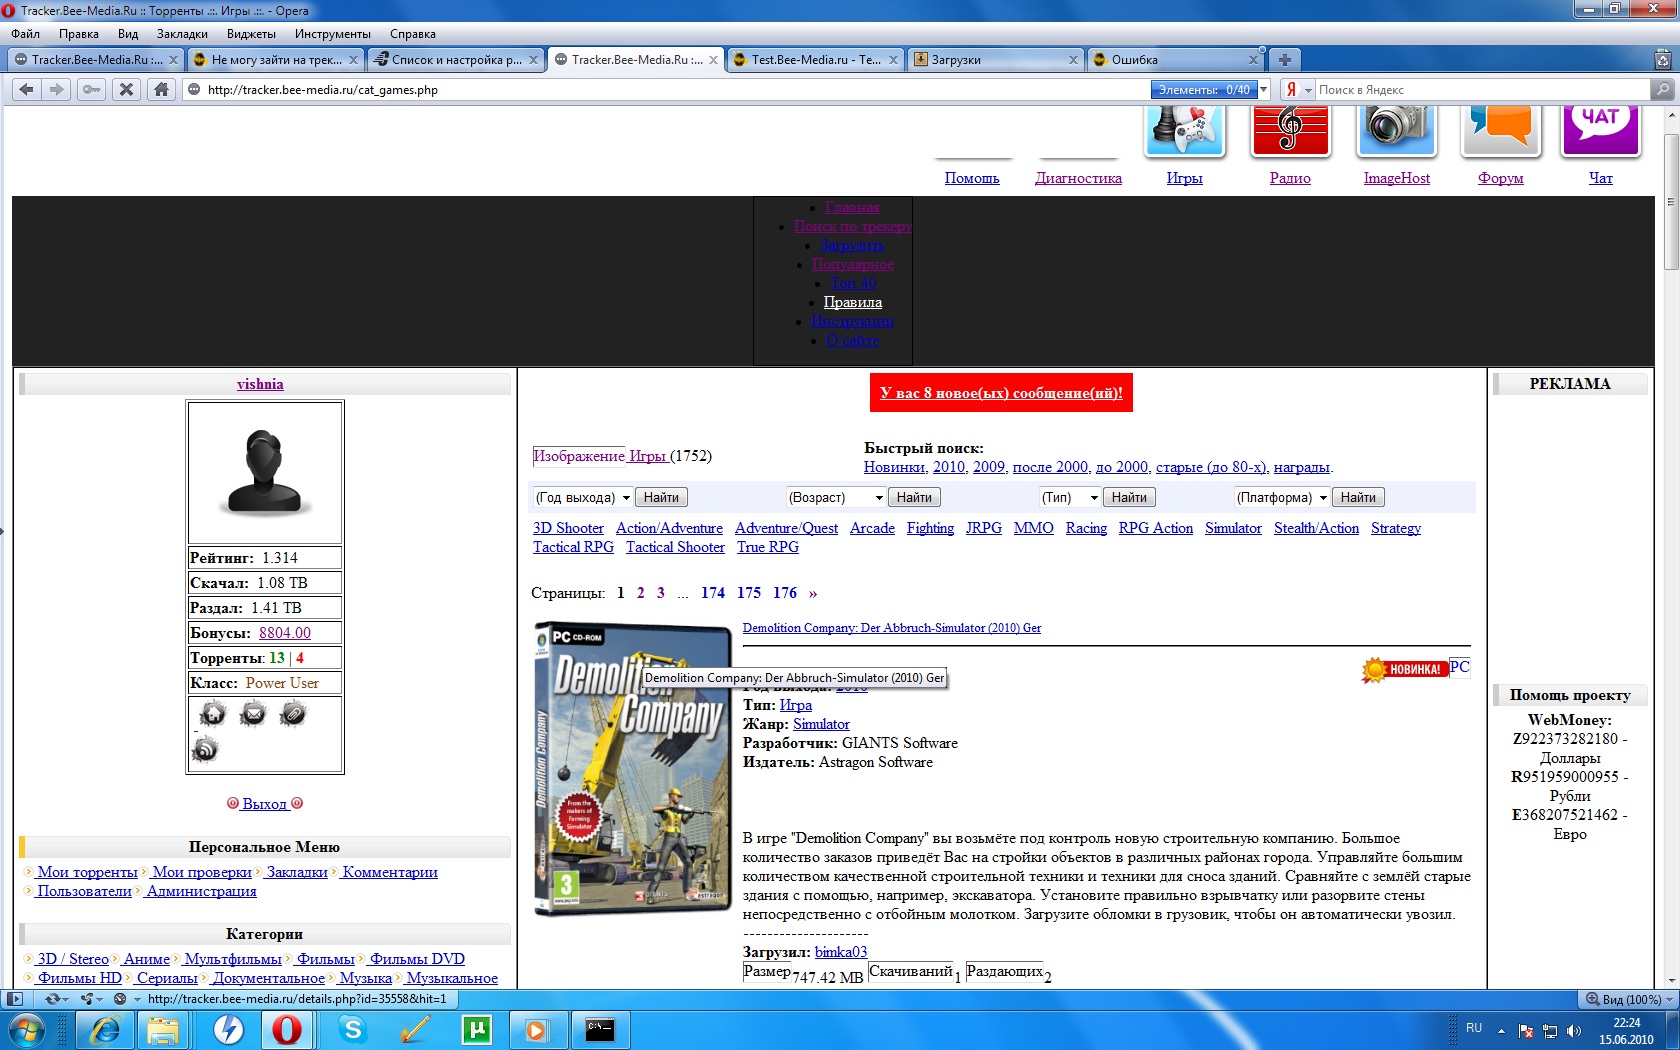Open the Инструменты menu
The height and width of the screenshot is (1050, 1680).
[333, 33]
